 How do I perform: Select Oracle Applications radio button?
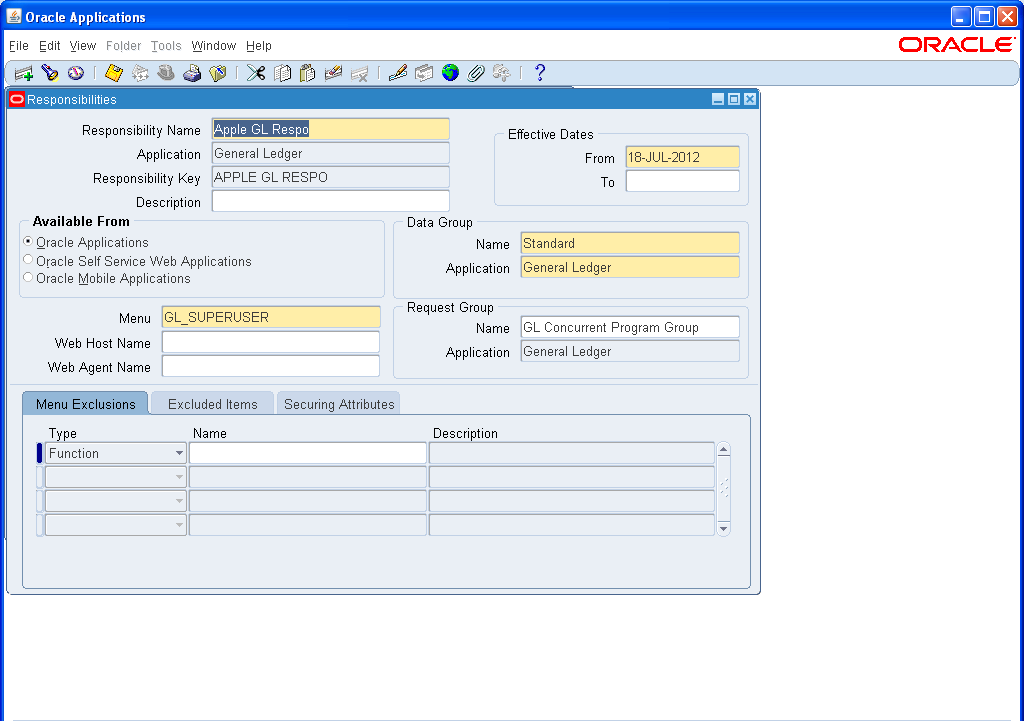pyautogui.click(x=28, y=242)
